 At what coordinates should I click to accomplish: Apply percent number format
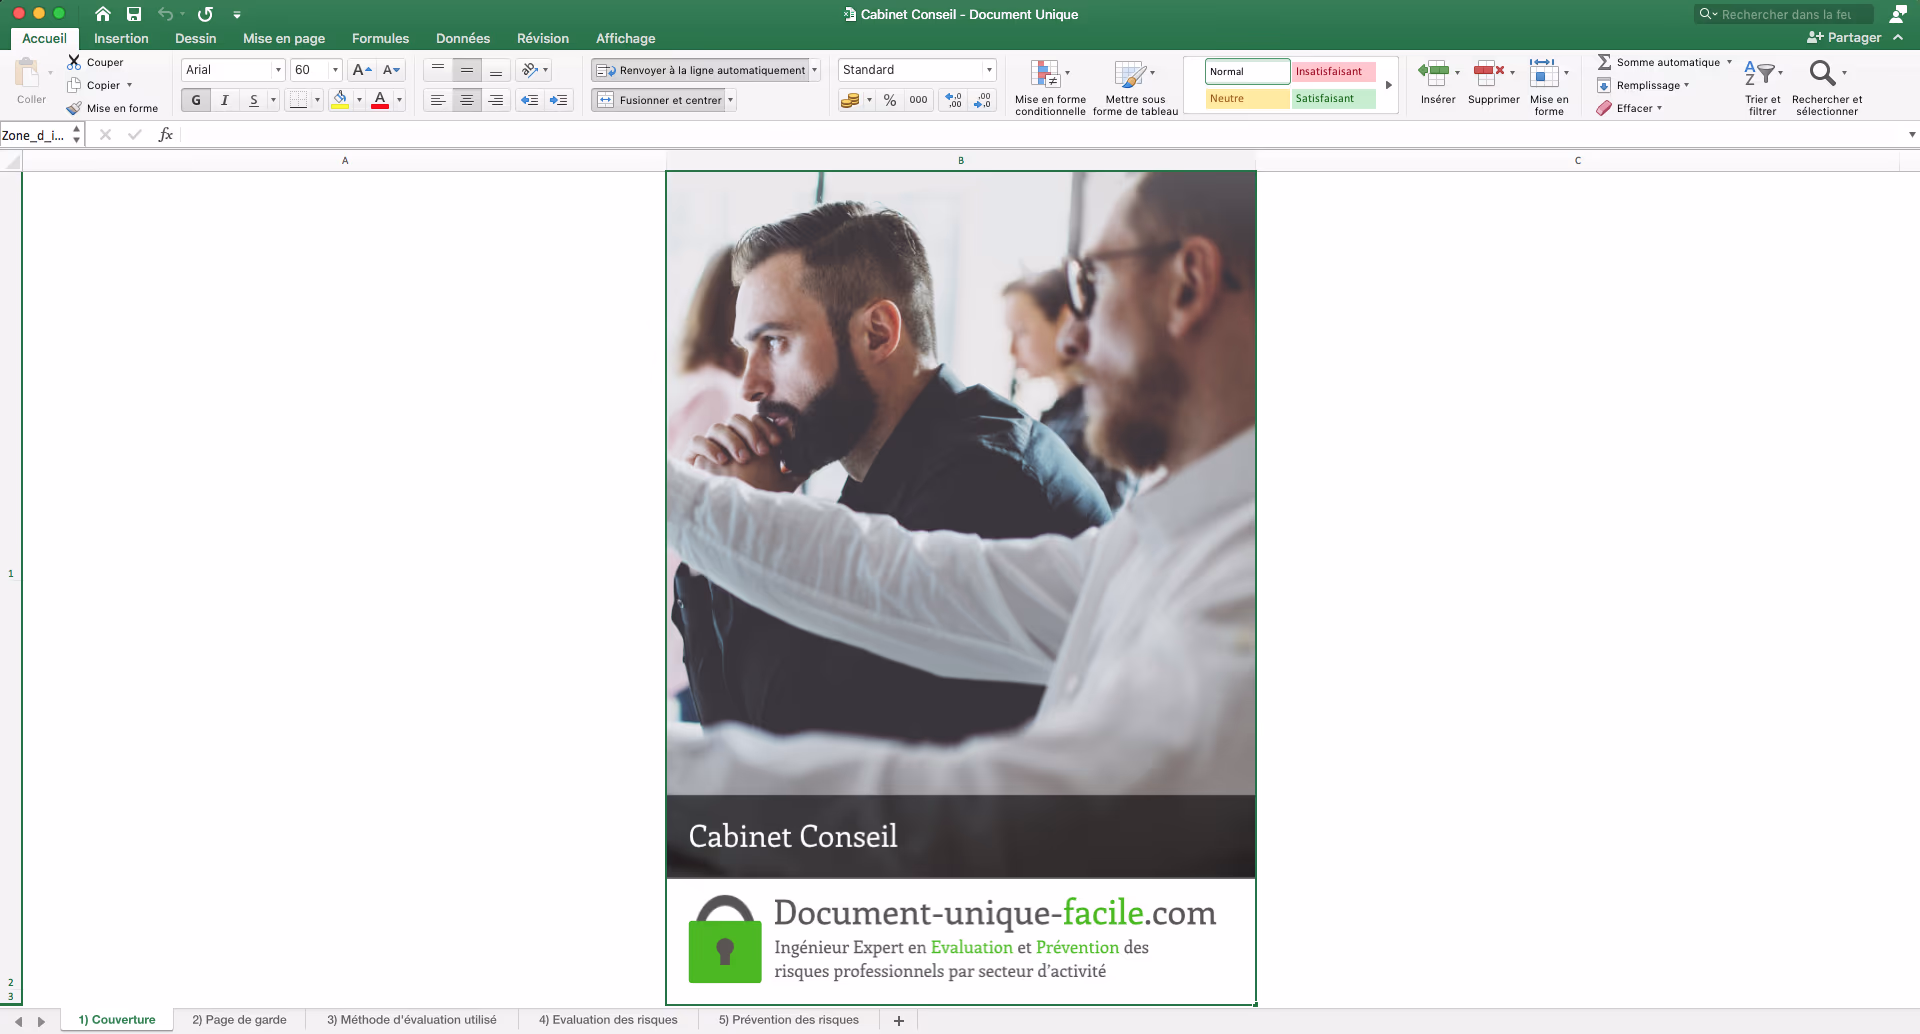(x=890, y=100)
